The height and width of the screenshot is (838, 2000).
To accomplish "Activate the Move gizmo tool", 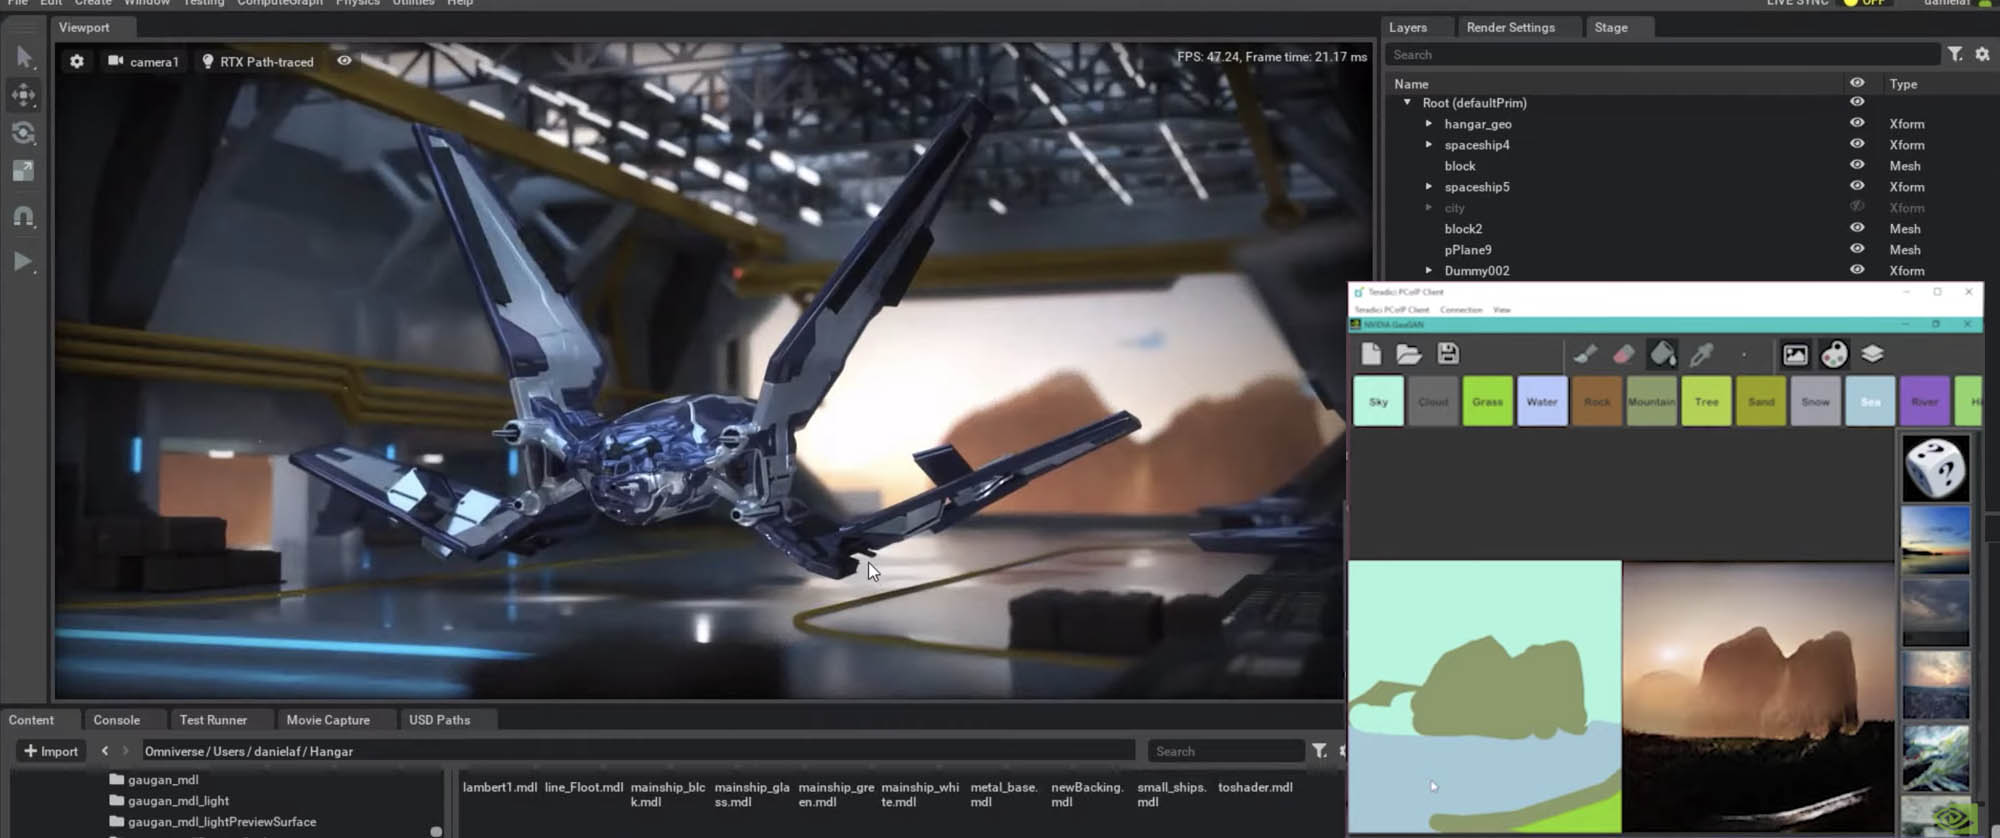I will 24,95.
